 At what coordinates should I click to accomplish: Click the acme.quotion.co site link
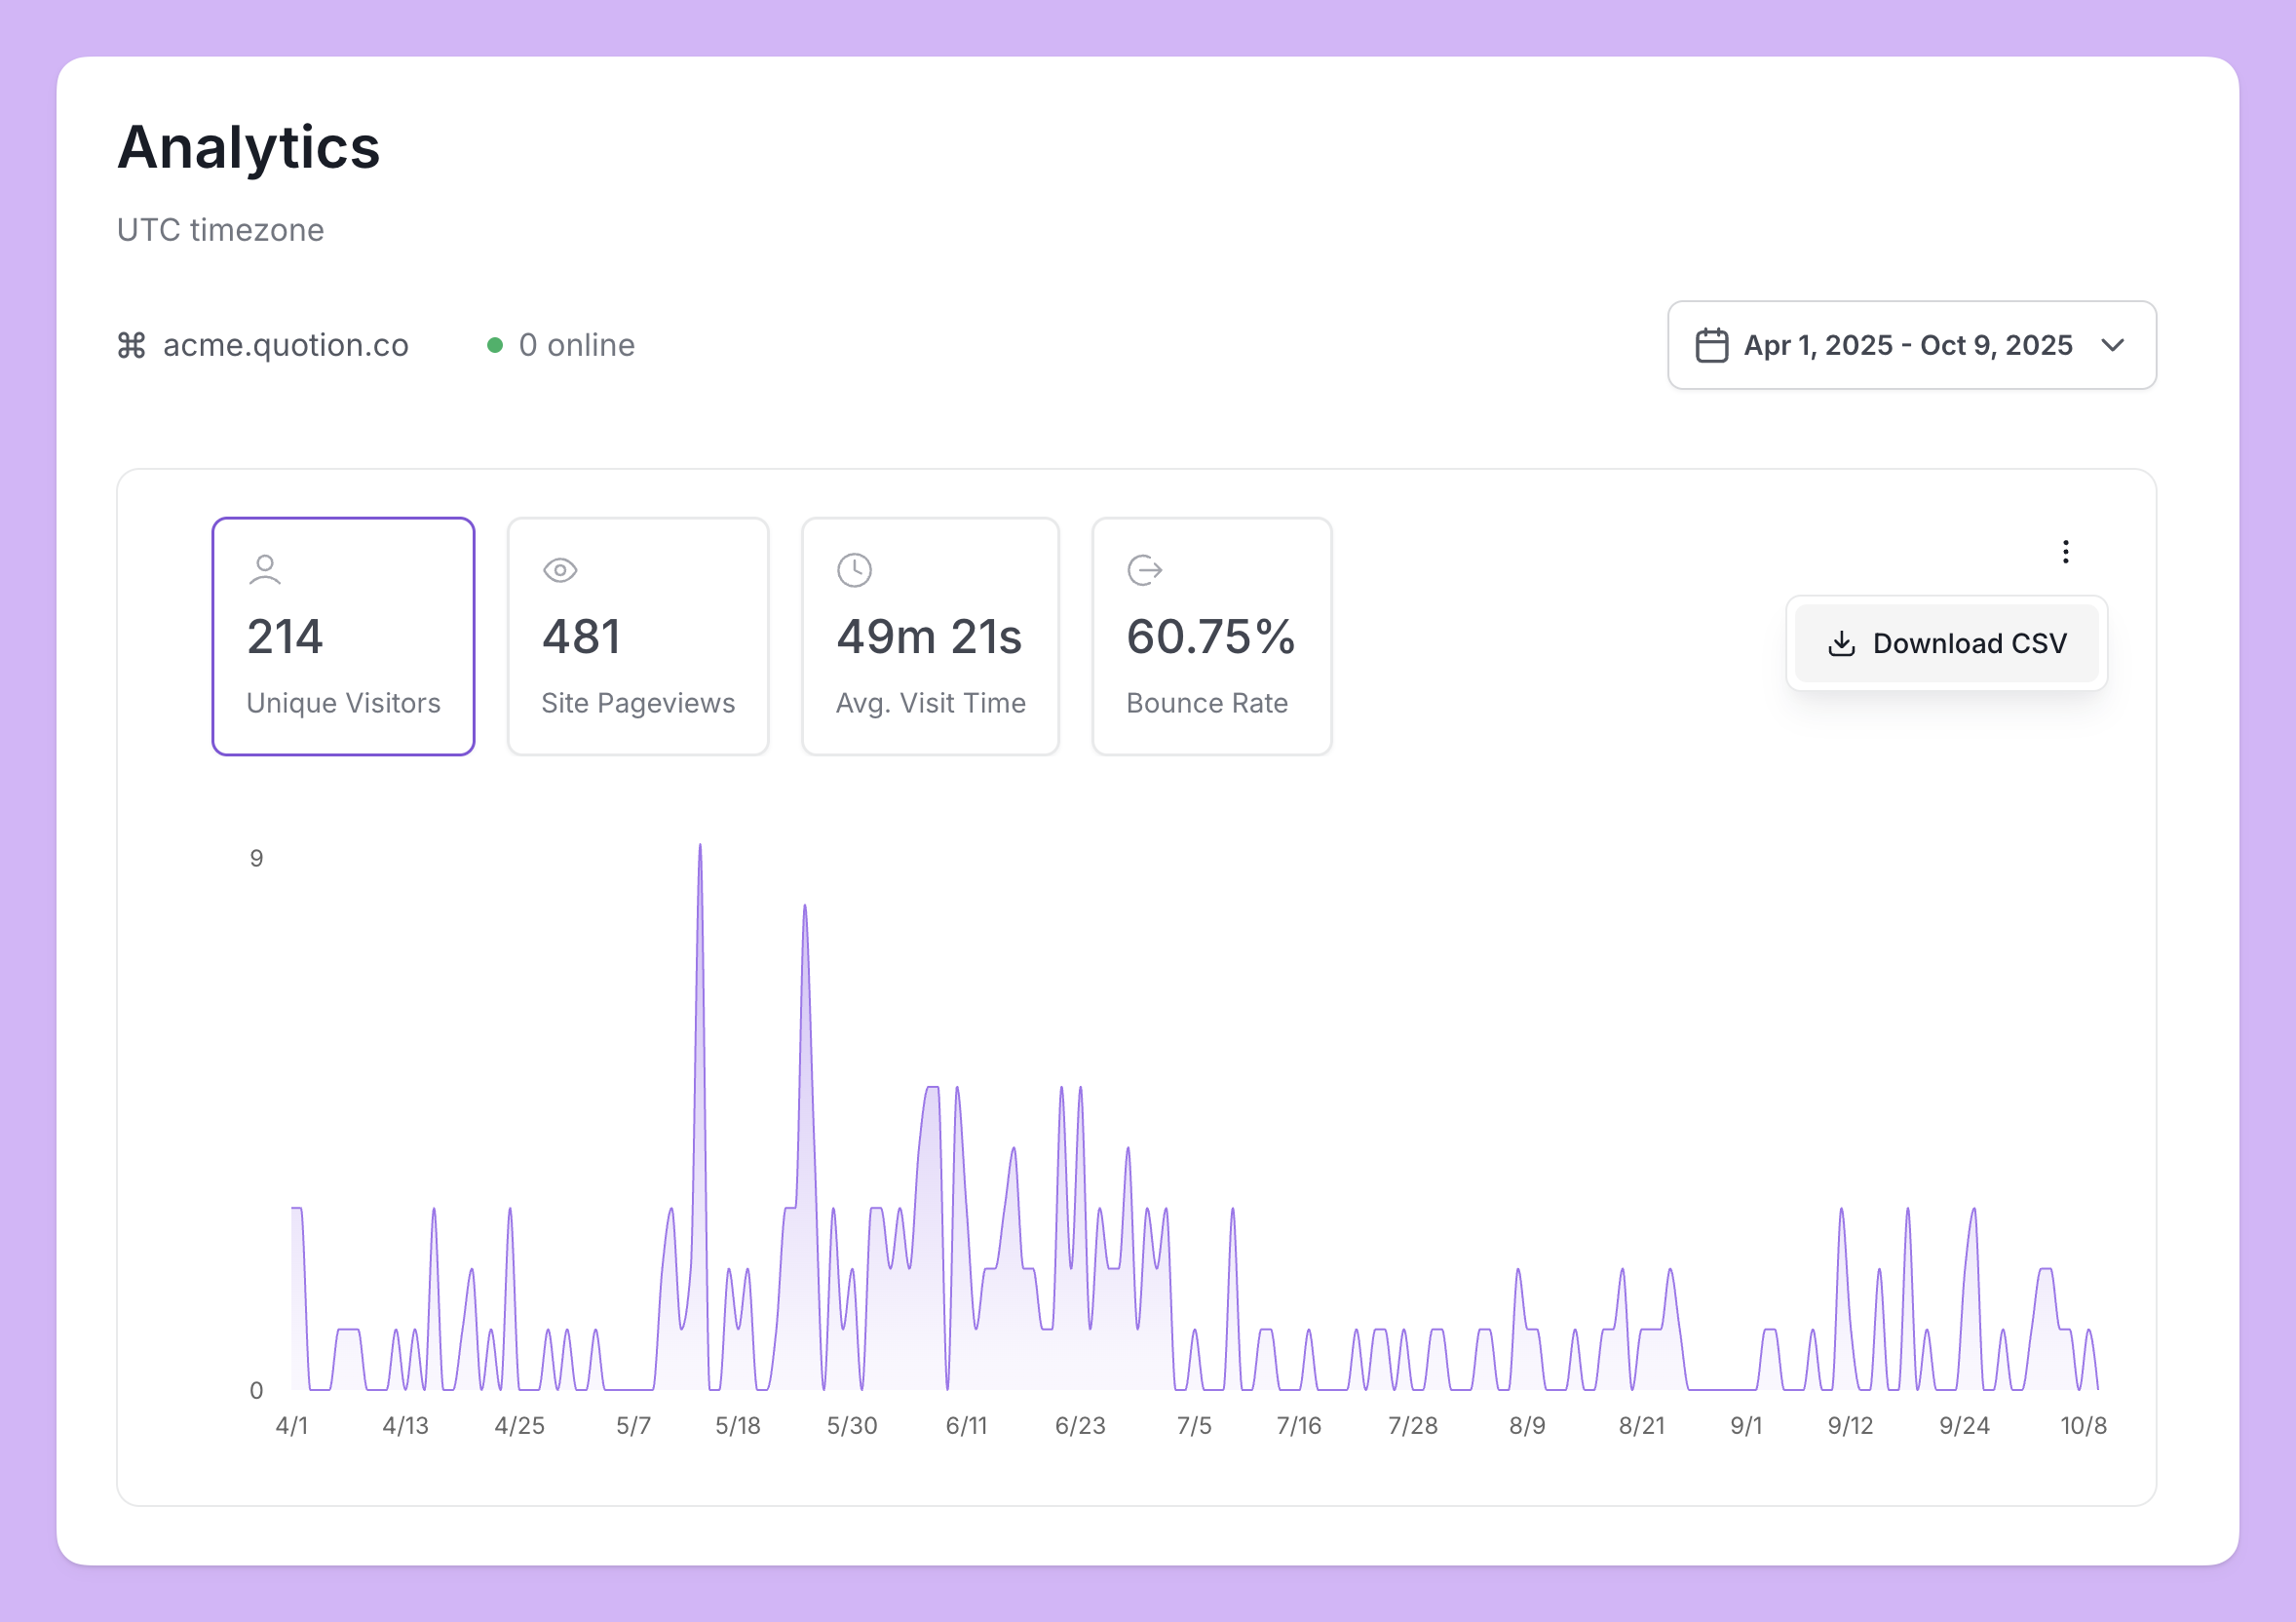click(285, 345)
